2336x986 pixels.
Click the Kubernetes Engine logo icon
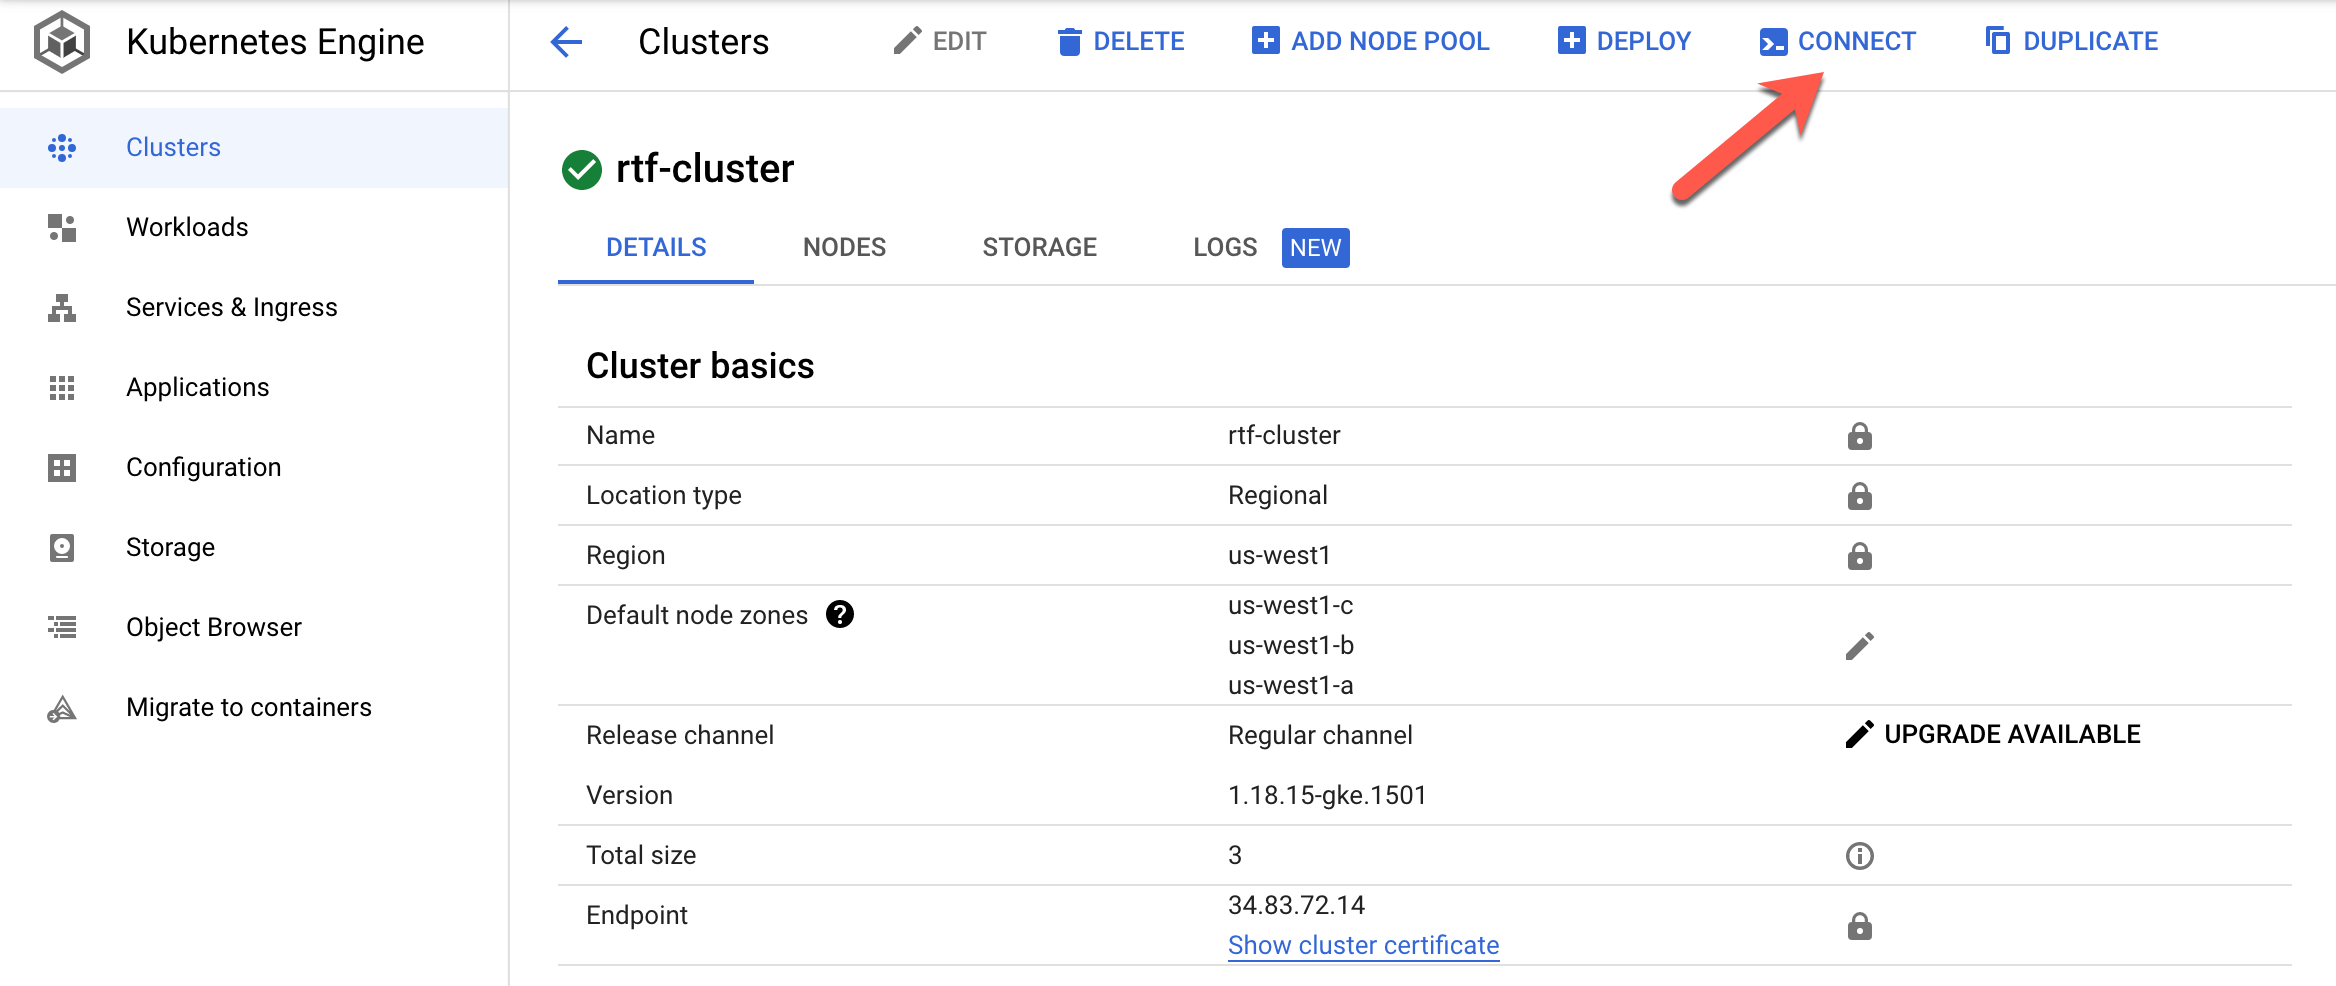click(62, 42)
